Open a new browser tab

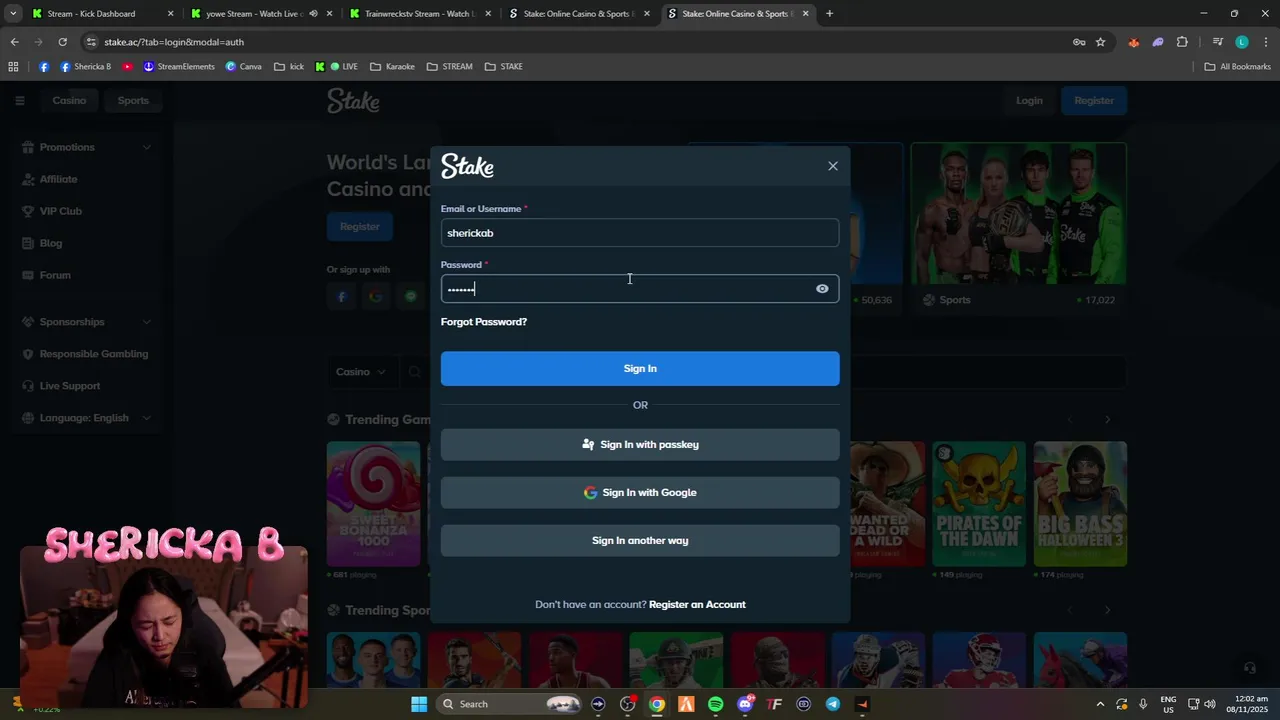(x=829, y=14)
